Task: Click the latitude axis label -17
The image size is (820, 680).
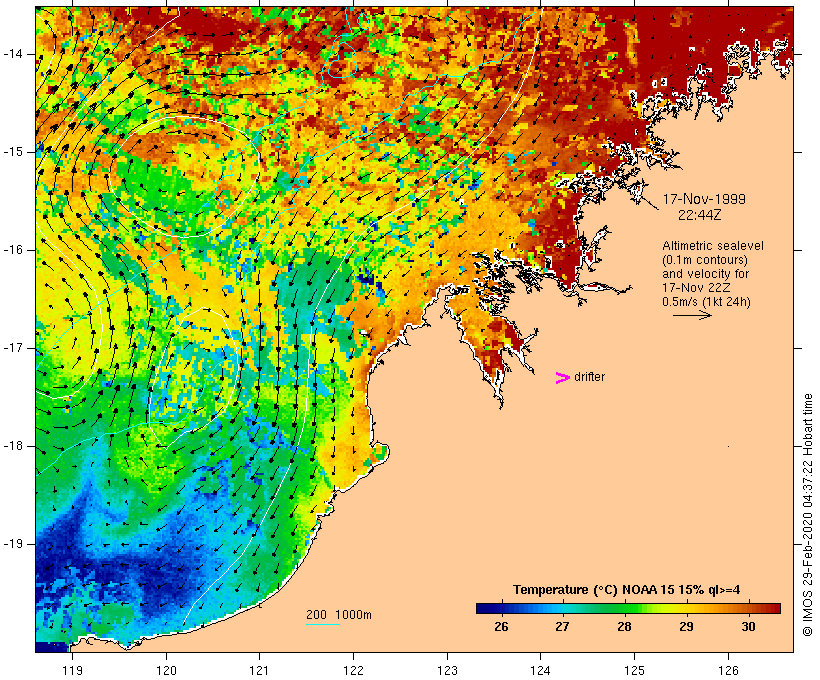Action: [12, 348]
